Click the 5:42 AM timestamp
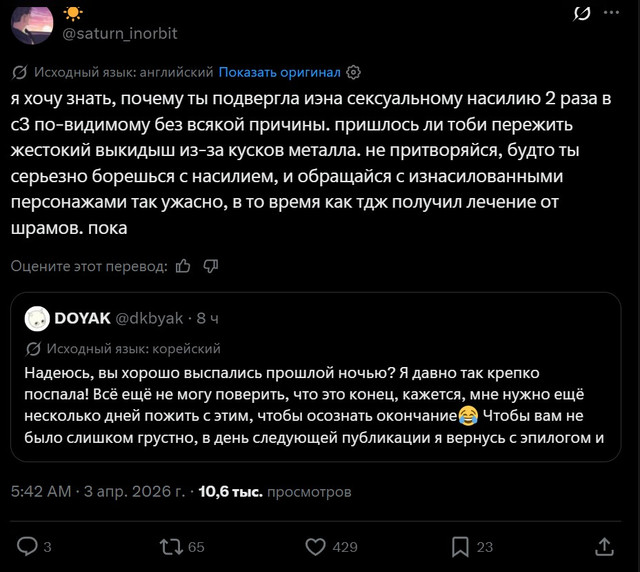 point(41,492)
